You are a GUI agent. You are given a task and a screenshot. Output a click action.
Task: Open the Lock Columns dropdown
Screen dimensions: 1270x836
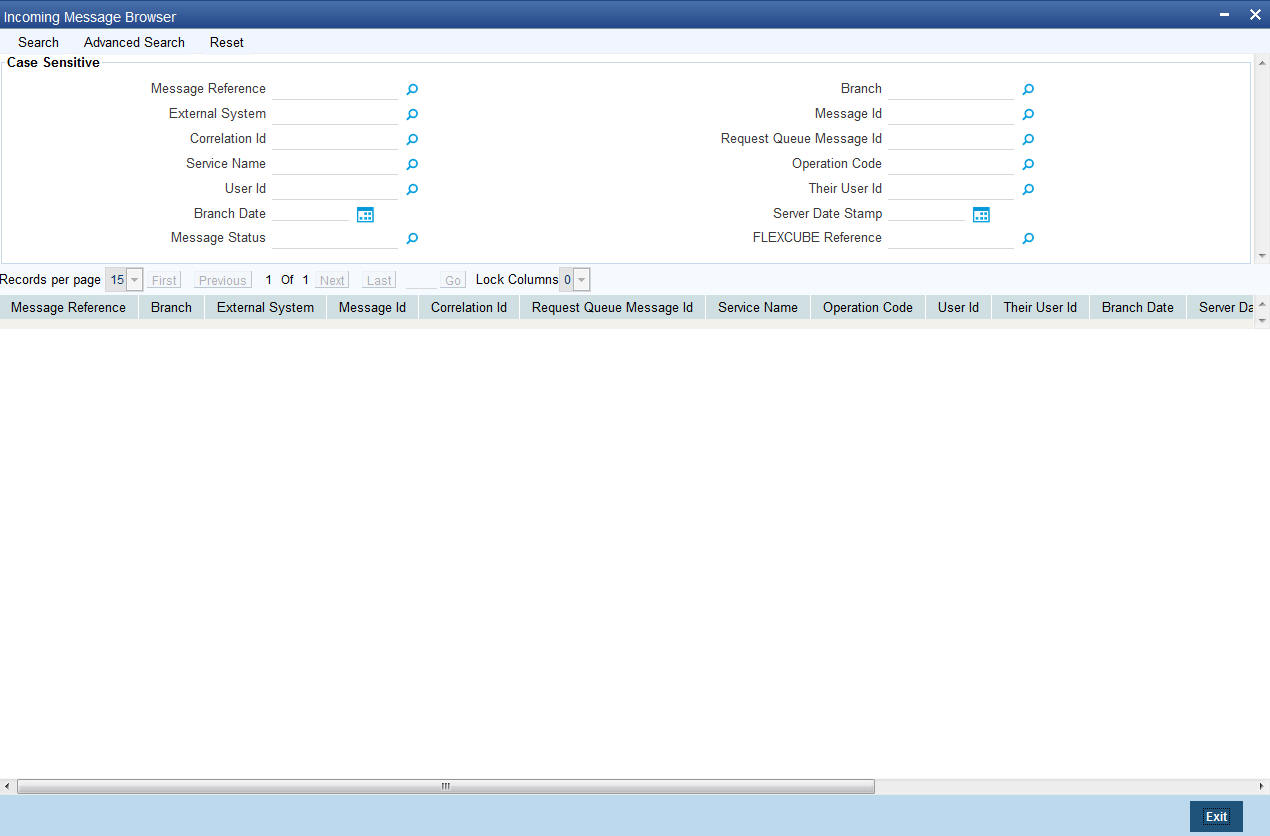click(x=582, y=280)
